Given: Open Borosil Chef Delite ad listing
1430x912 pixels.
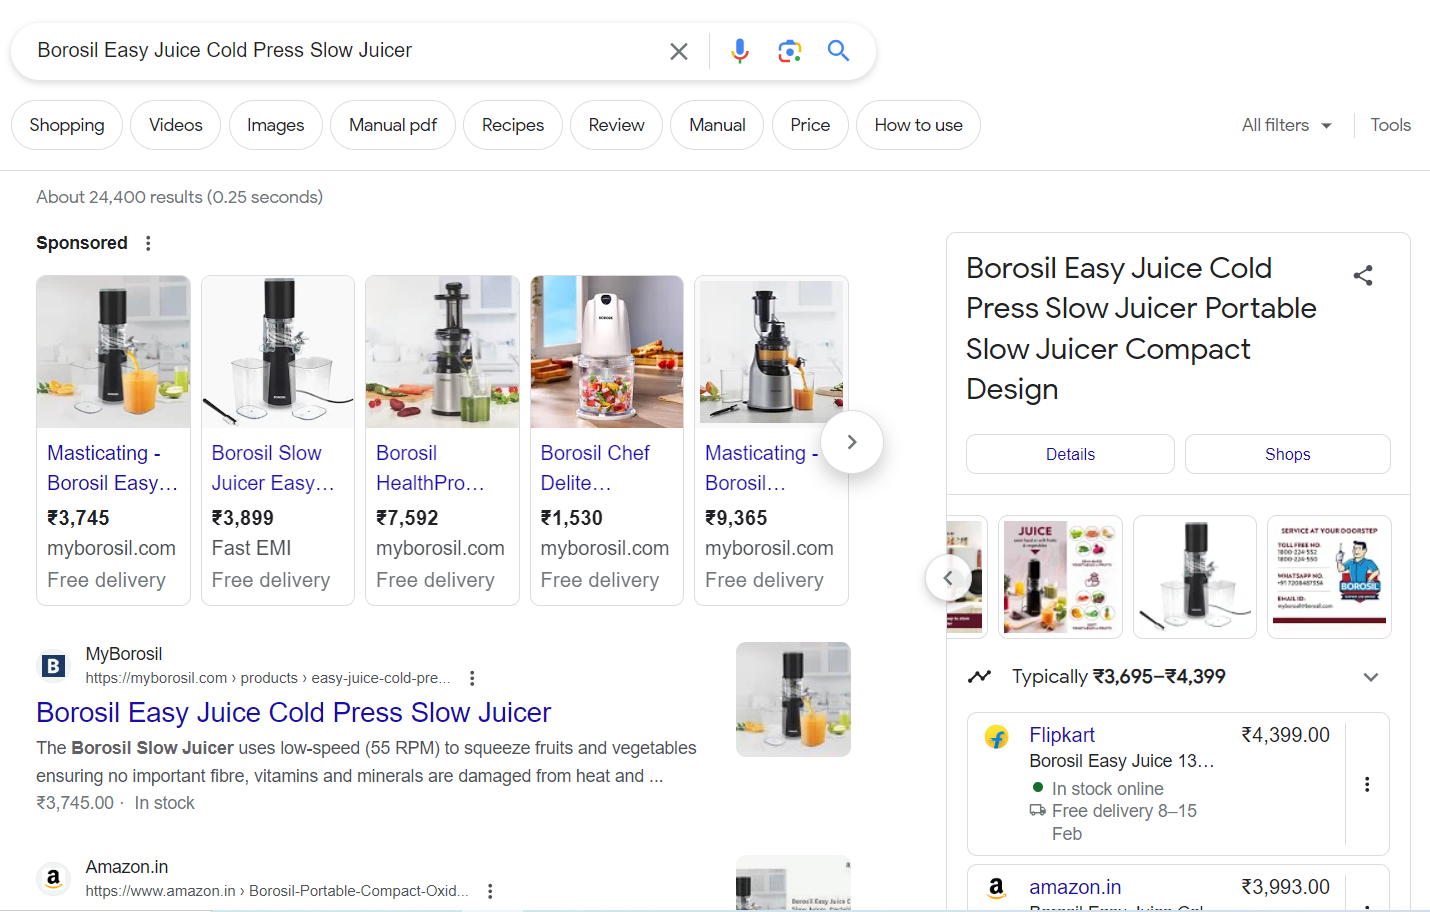Looking at the screenshot, I should tap(595, 468).
